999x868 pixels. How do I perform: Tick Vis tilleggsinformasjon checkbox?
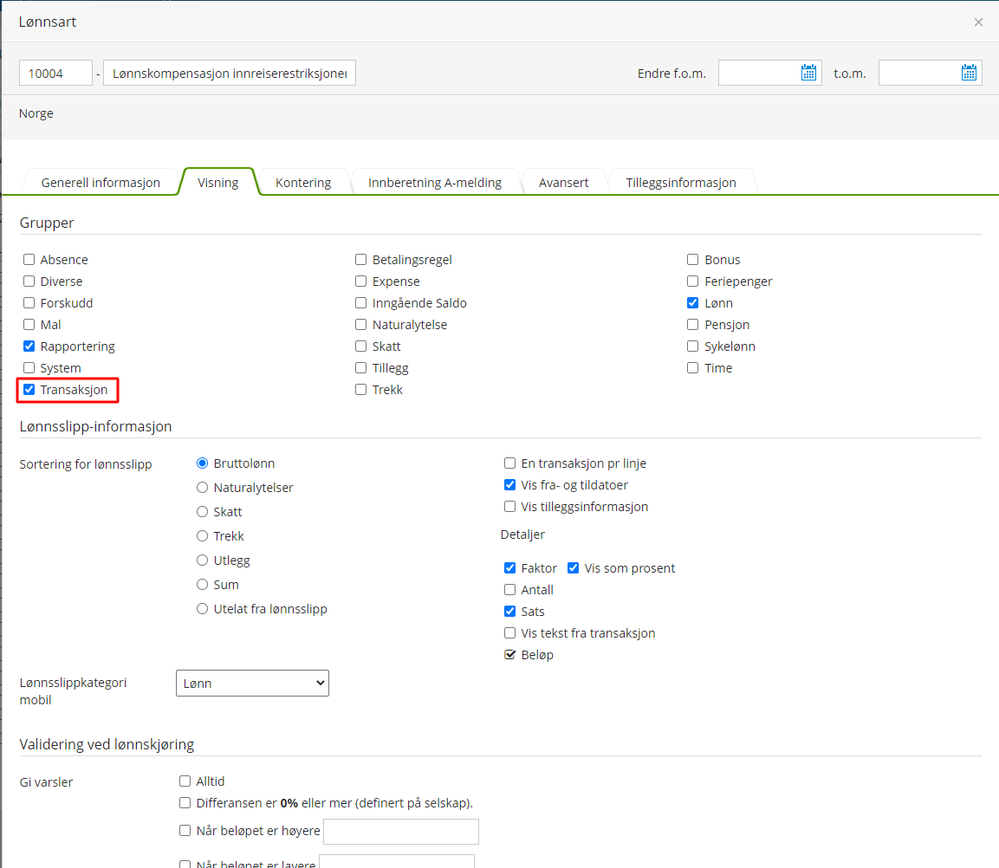tap(510, 507)
